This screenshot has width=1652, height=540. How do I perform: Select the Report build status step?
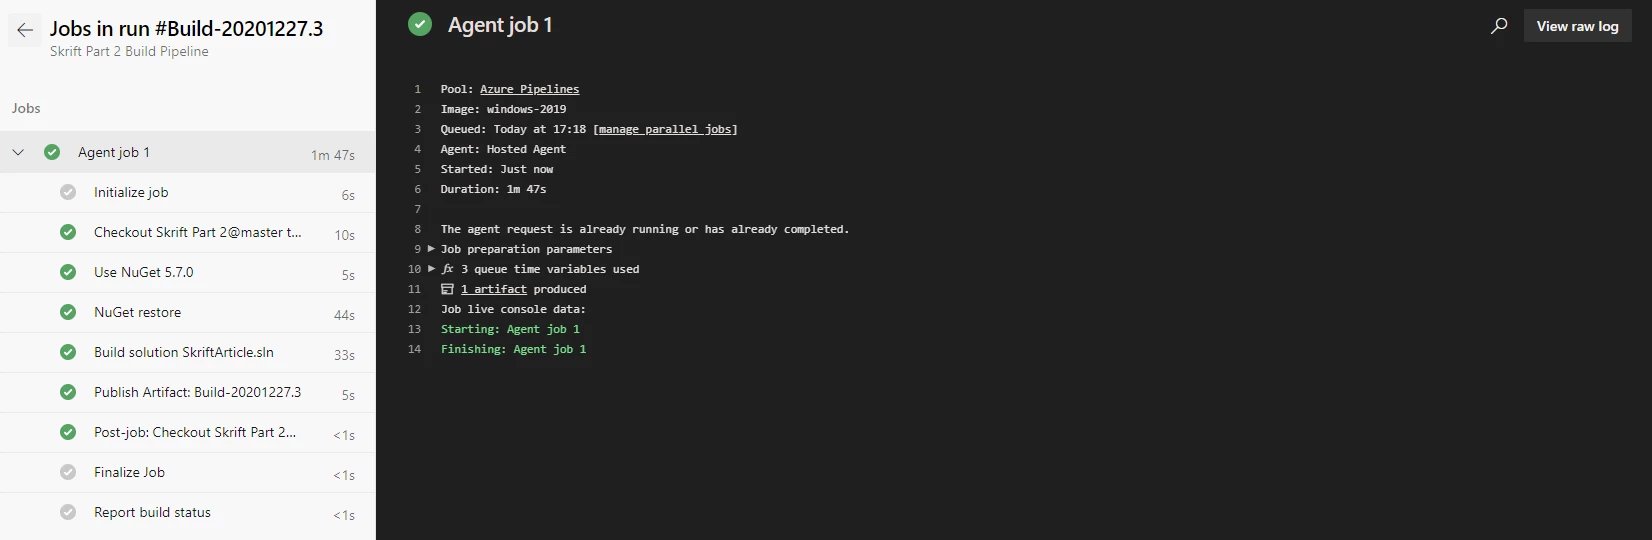[188, 512]
